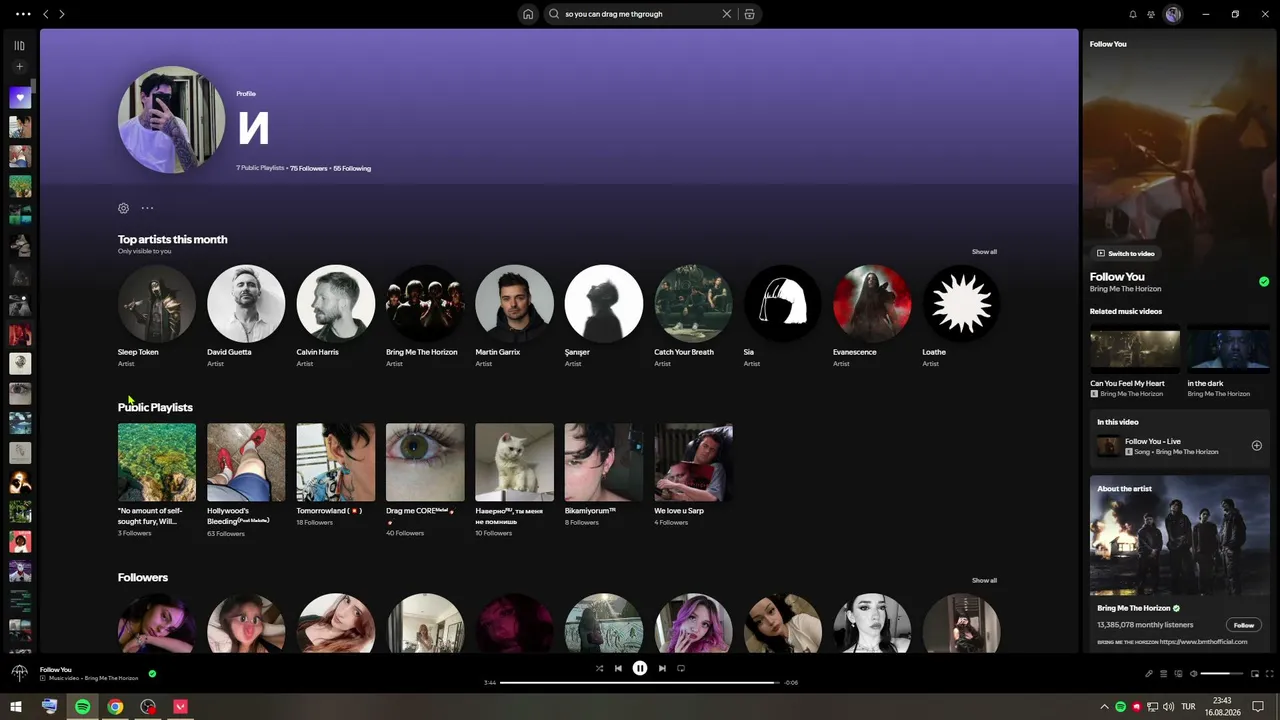Open Sleep Token artist page
The height and width of the screenshot is (720, 1280).
(157, 317)
